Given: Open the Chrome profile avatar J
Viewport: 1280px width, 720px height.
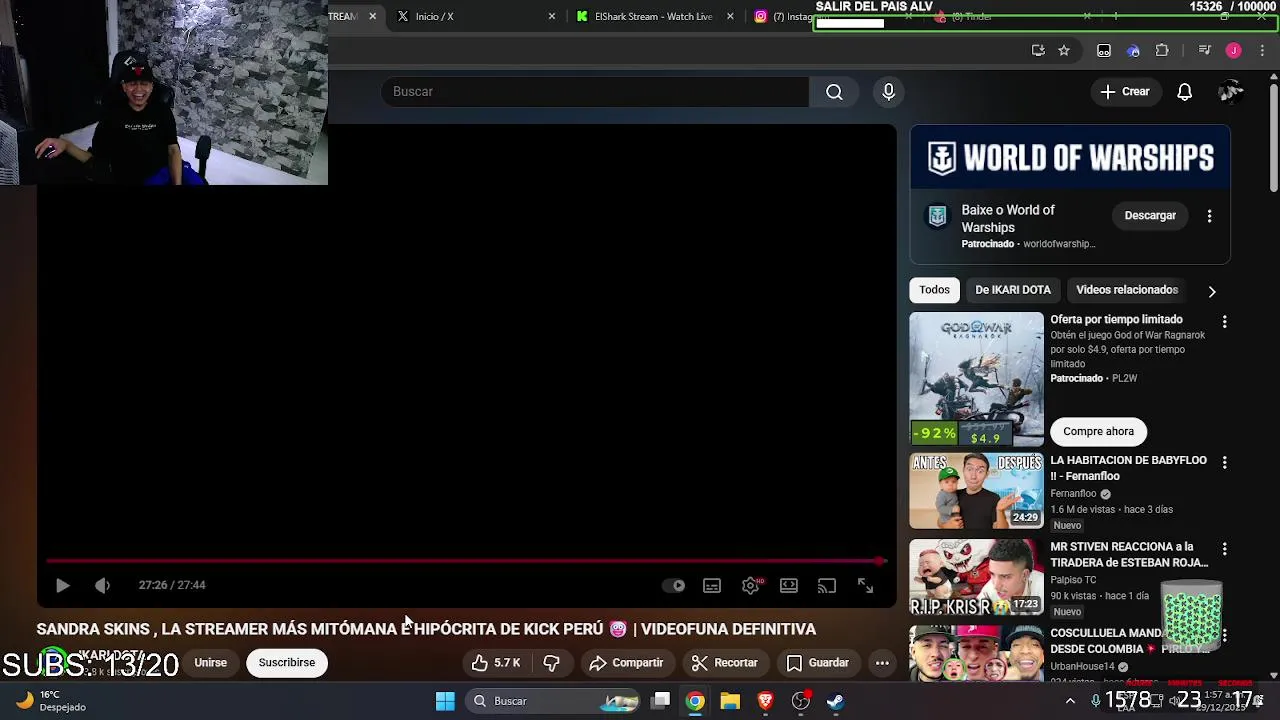Looking at the screenshot, I should [1234, 51].
